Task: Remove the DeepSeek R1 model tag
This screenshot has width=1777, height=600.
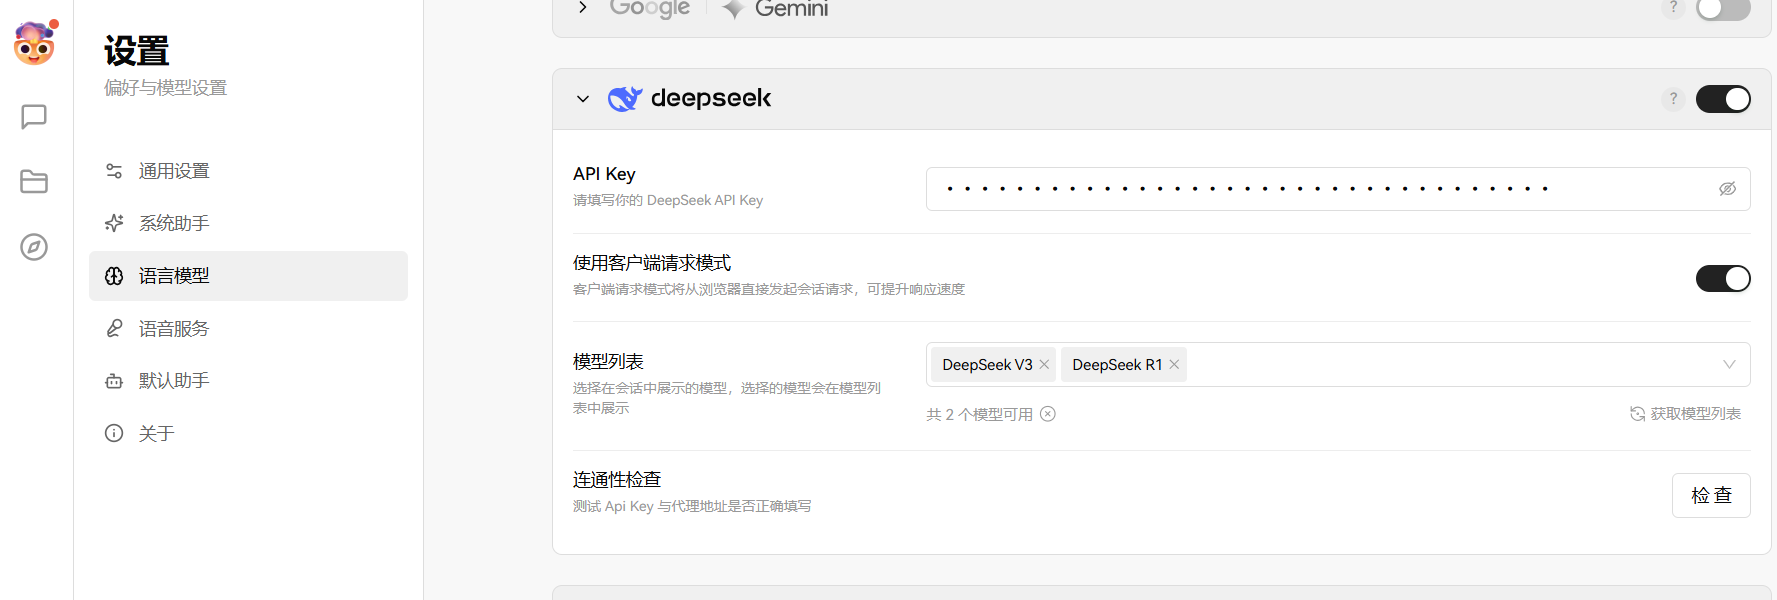Action: pos(1174,364)
